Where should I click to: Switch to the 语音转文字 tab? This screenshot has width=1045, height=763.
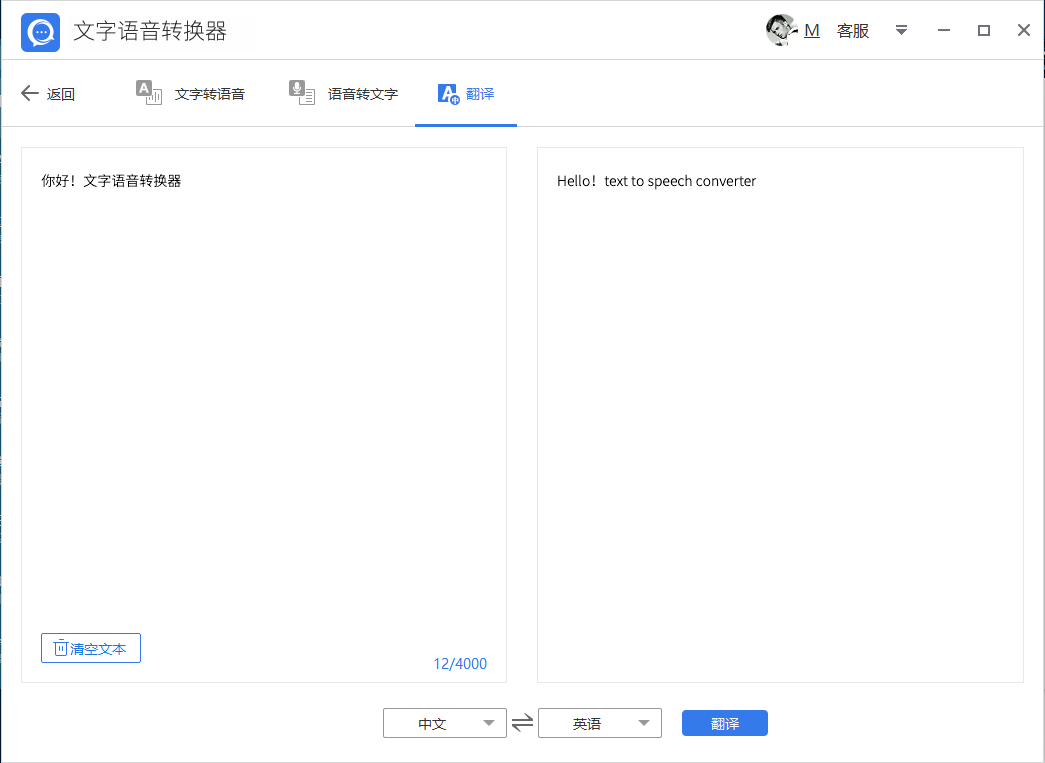tap(363, 94)
